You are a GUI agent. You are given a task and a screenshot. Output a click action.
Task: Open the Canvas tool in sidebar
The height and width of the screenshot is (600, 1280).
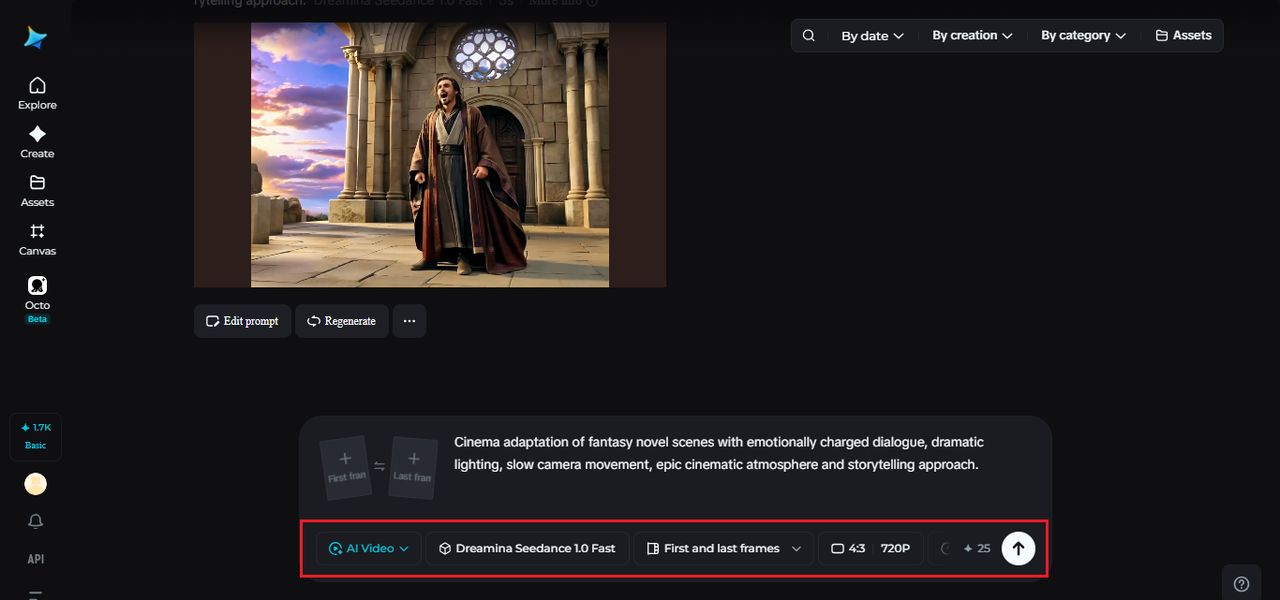37,239
